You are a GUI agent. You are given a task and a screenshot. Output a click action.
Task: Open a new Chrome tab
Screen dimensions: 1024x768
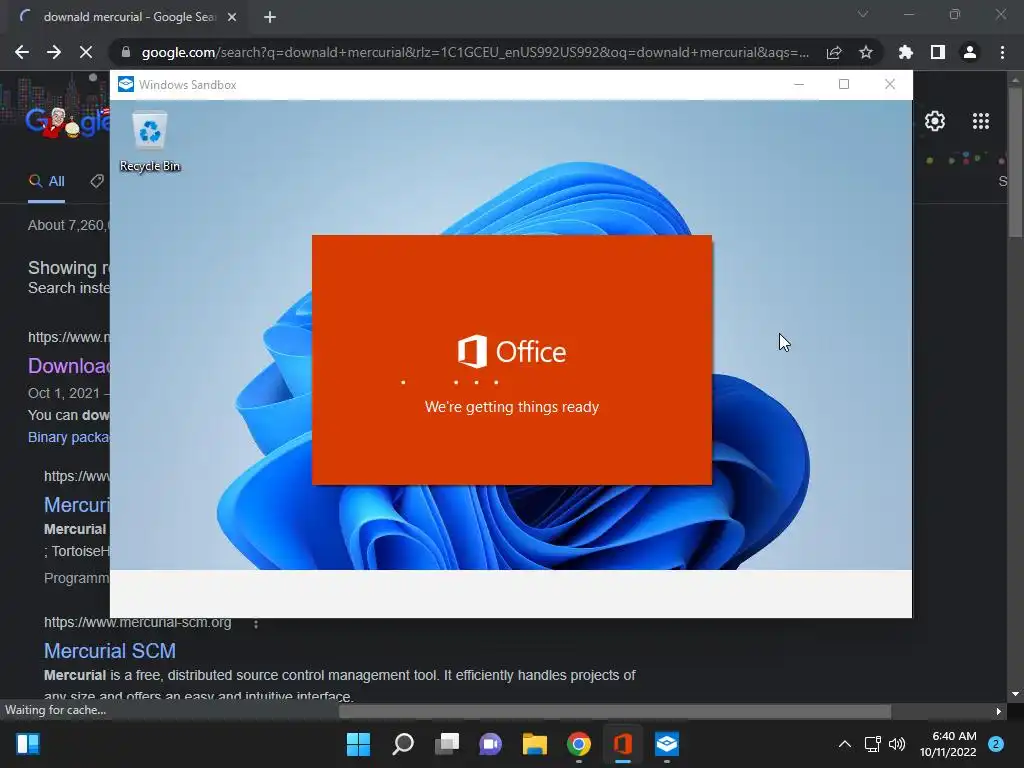pyautogui.click(x=270, y=17)
